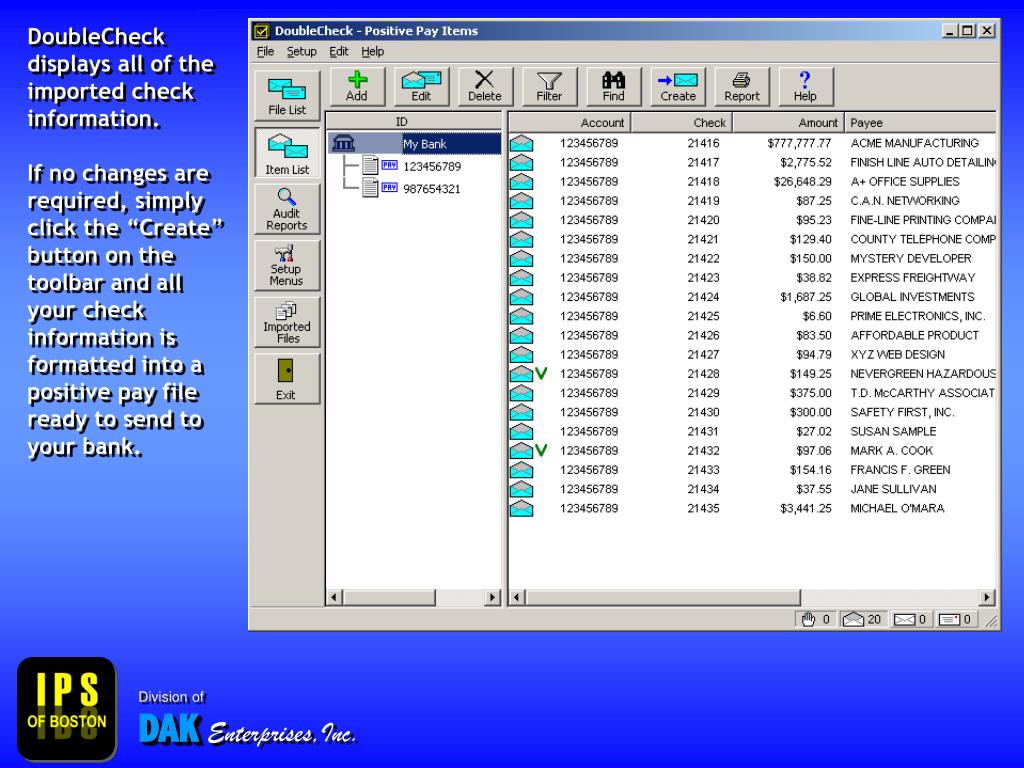1024x768 pixels.
Task: Click envelope icon for check 21416
Action: pos(521,143)
